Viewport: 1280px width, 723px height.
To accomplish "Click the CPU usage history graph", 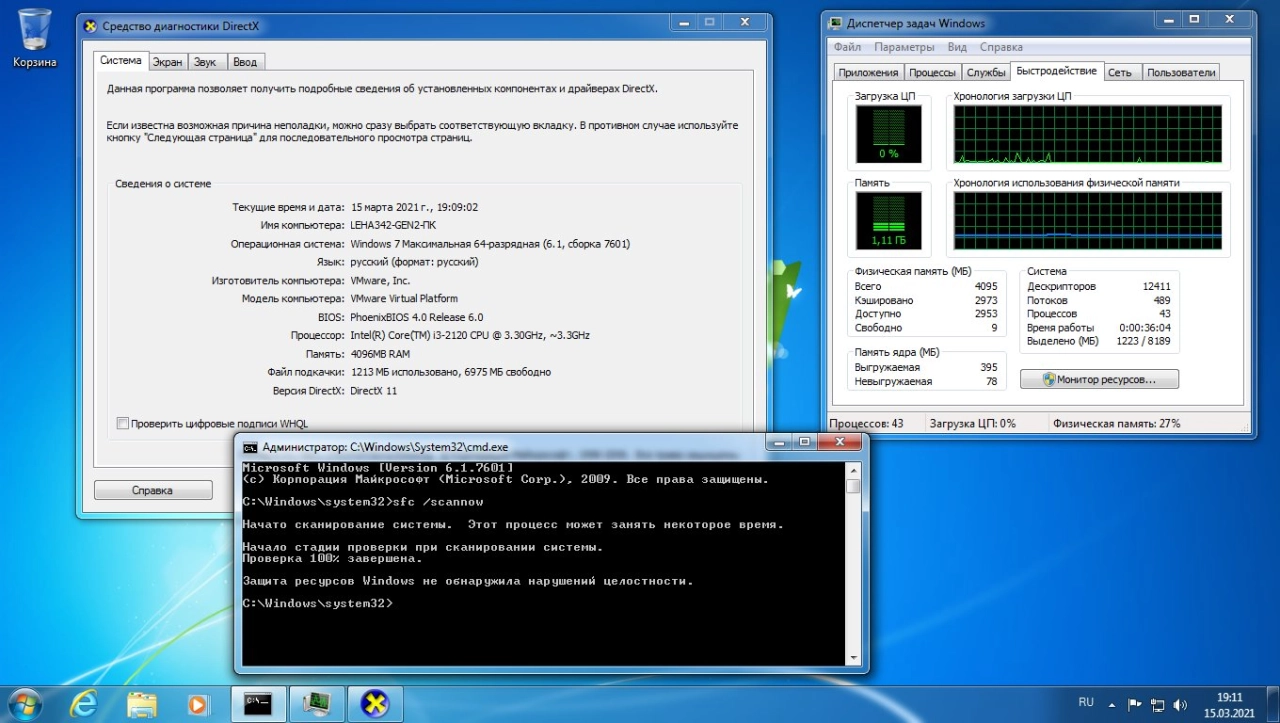I will coord(1088,133).
